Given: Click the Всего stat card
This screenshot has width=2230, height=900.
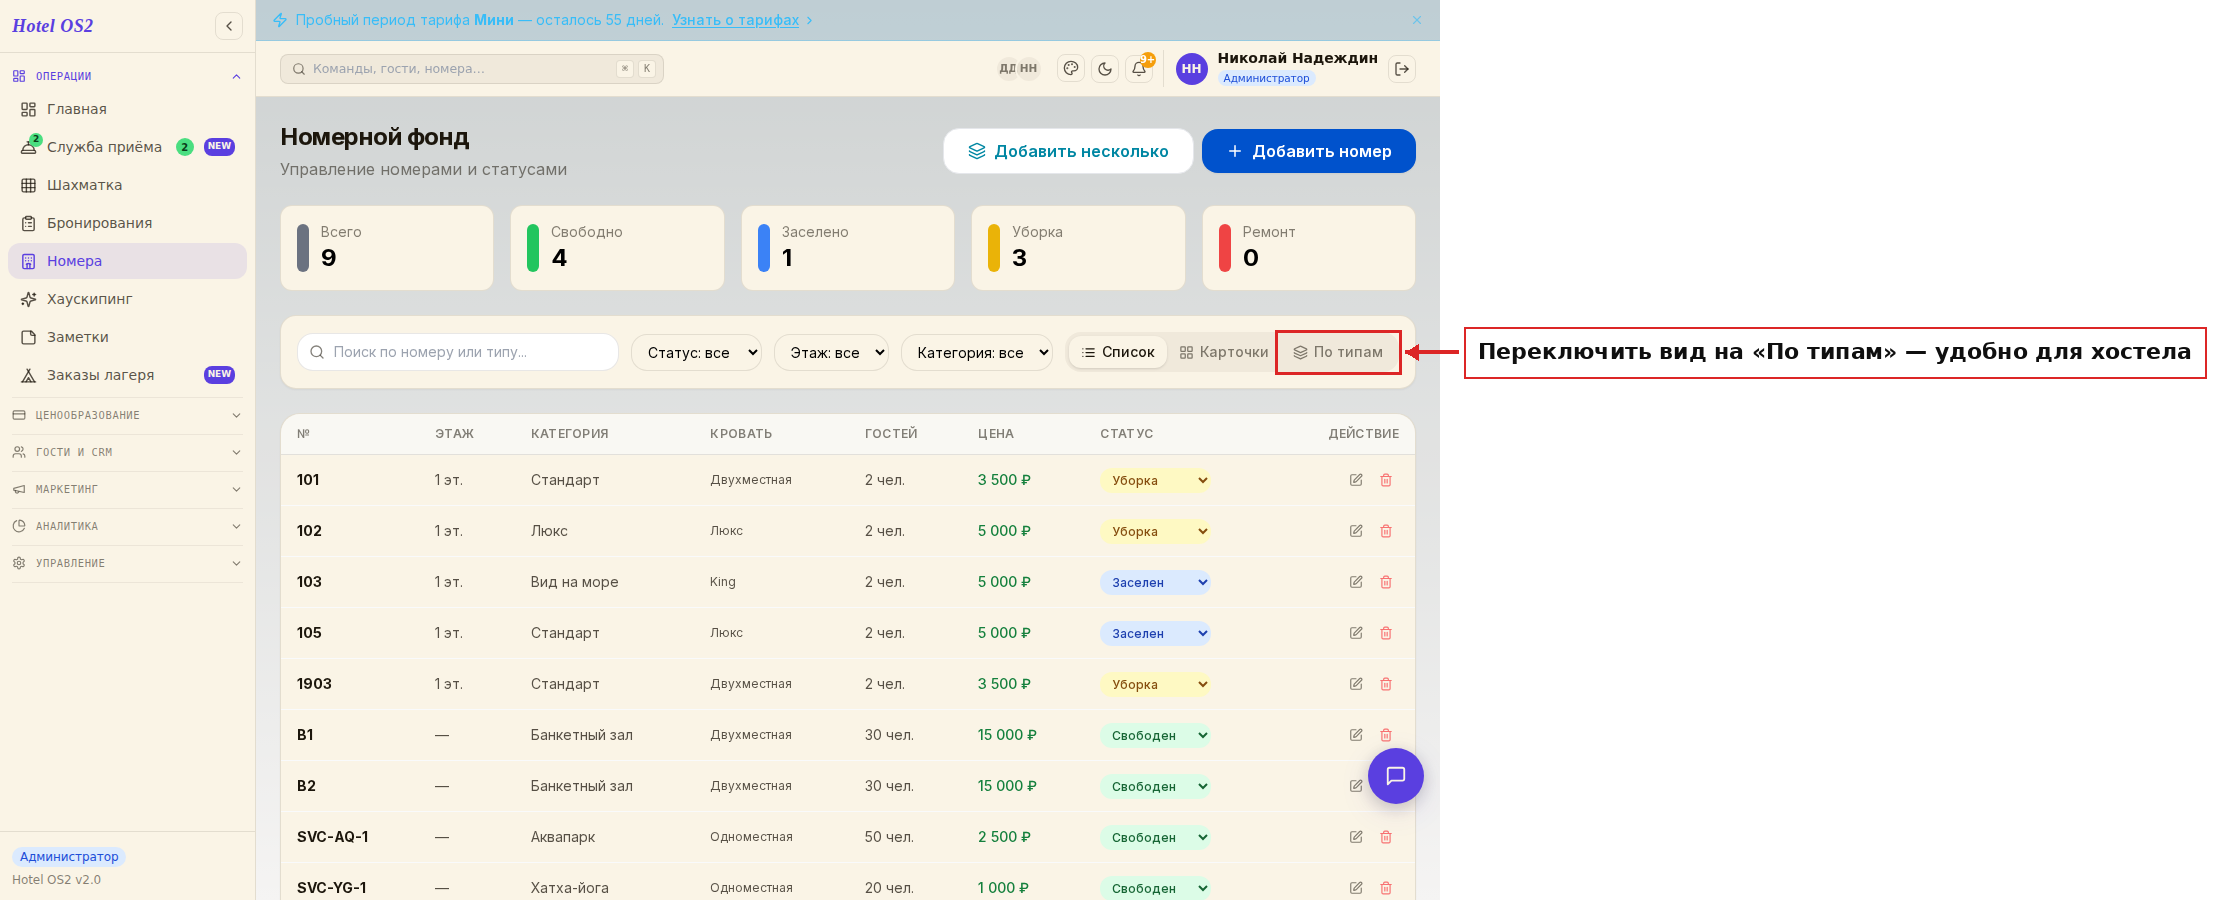Looking at the screenshot, I should 387,248.
